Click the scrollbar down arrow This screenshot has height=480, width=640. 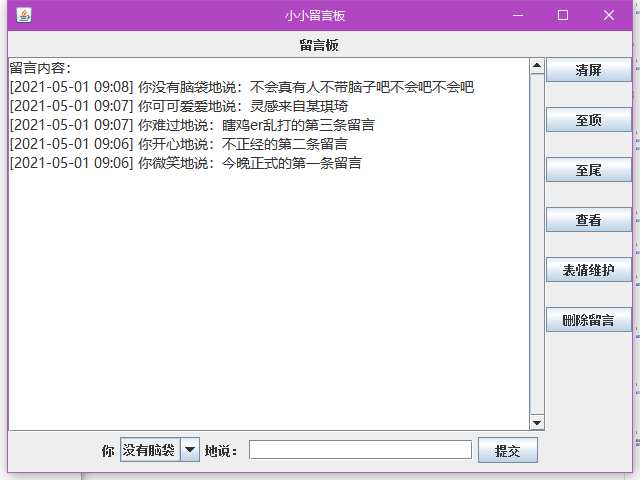[x=537, y=423]
